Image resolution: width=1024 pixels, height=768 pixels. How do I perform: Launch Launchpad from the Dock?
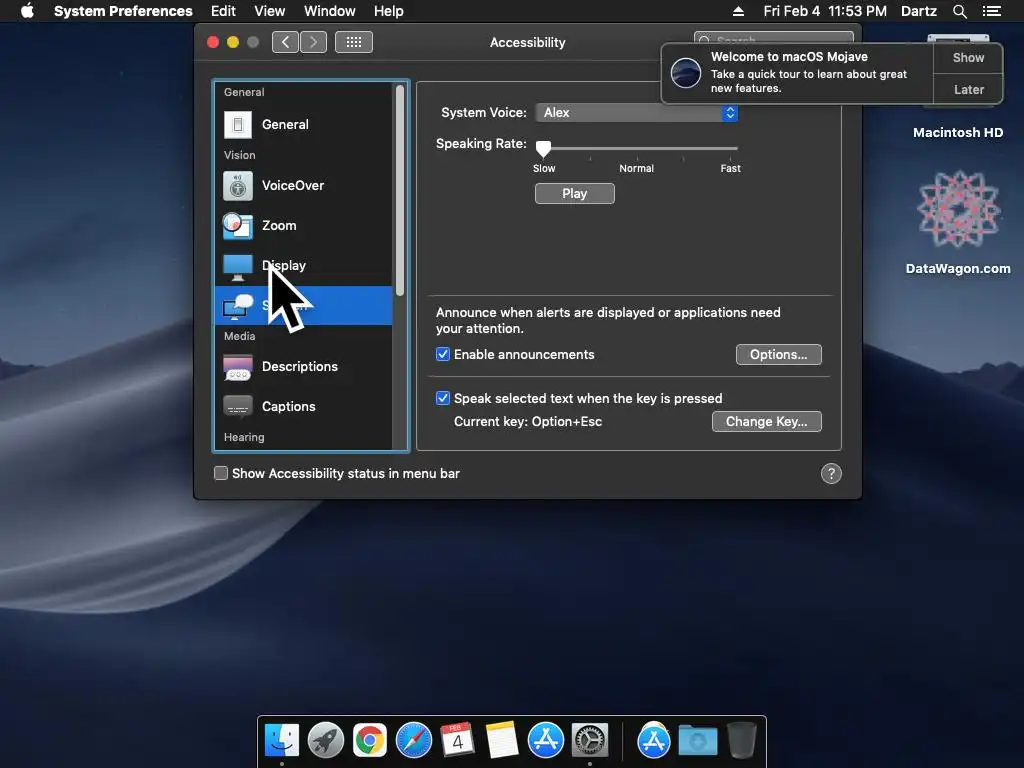tap(326, 741)
